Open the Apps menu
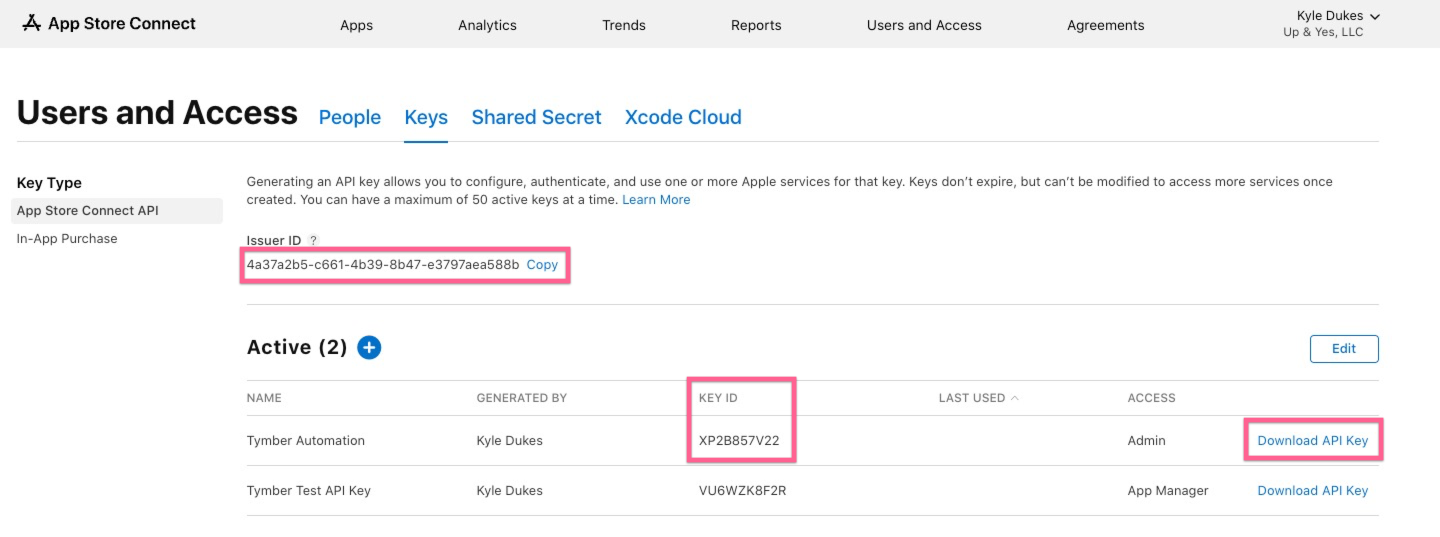Viewport: 1440px width, 537px height. point(356,25)
